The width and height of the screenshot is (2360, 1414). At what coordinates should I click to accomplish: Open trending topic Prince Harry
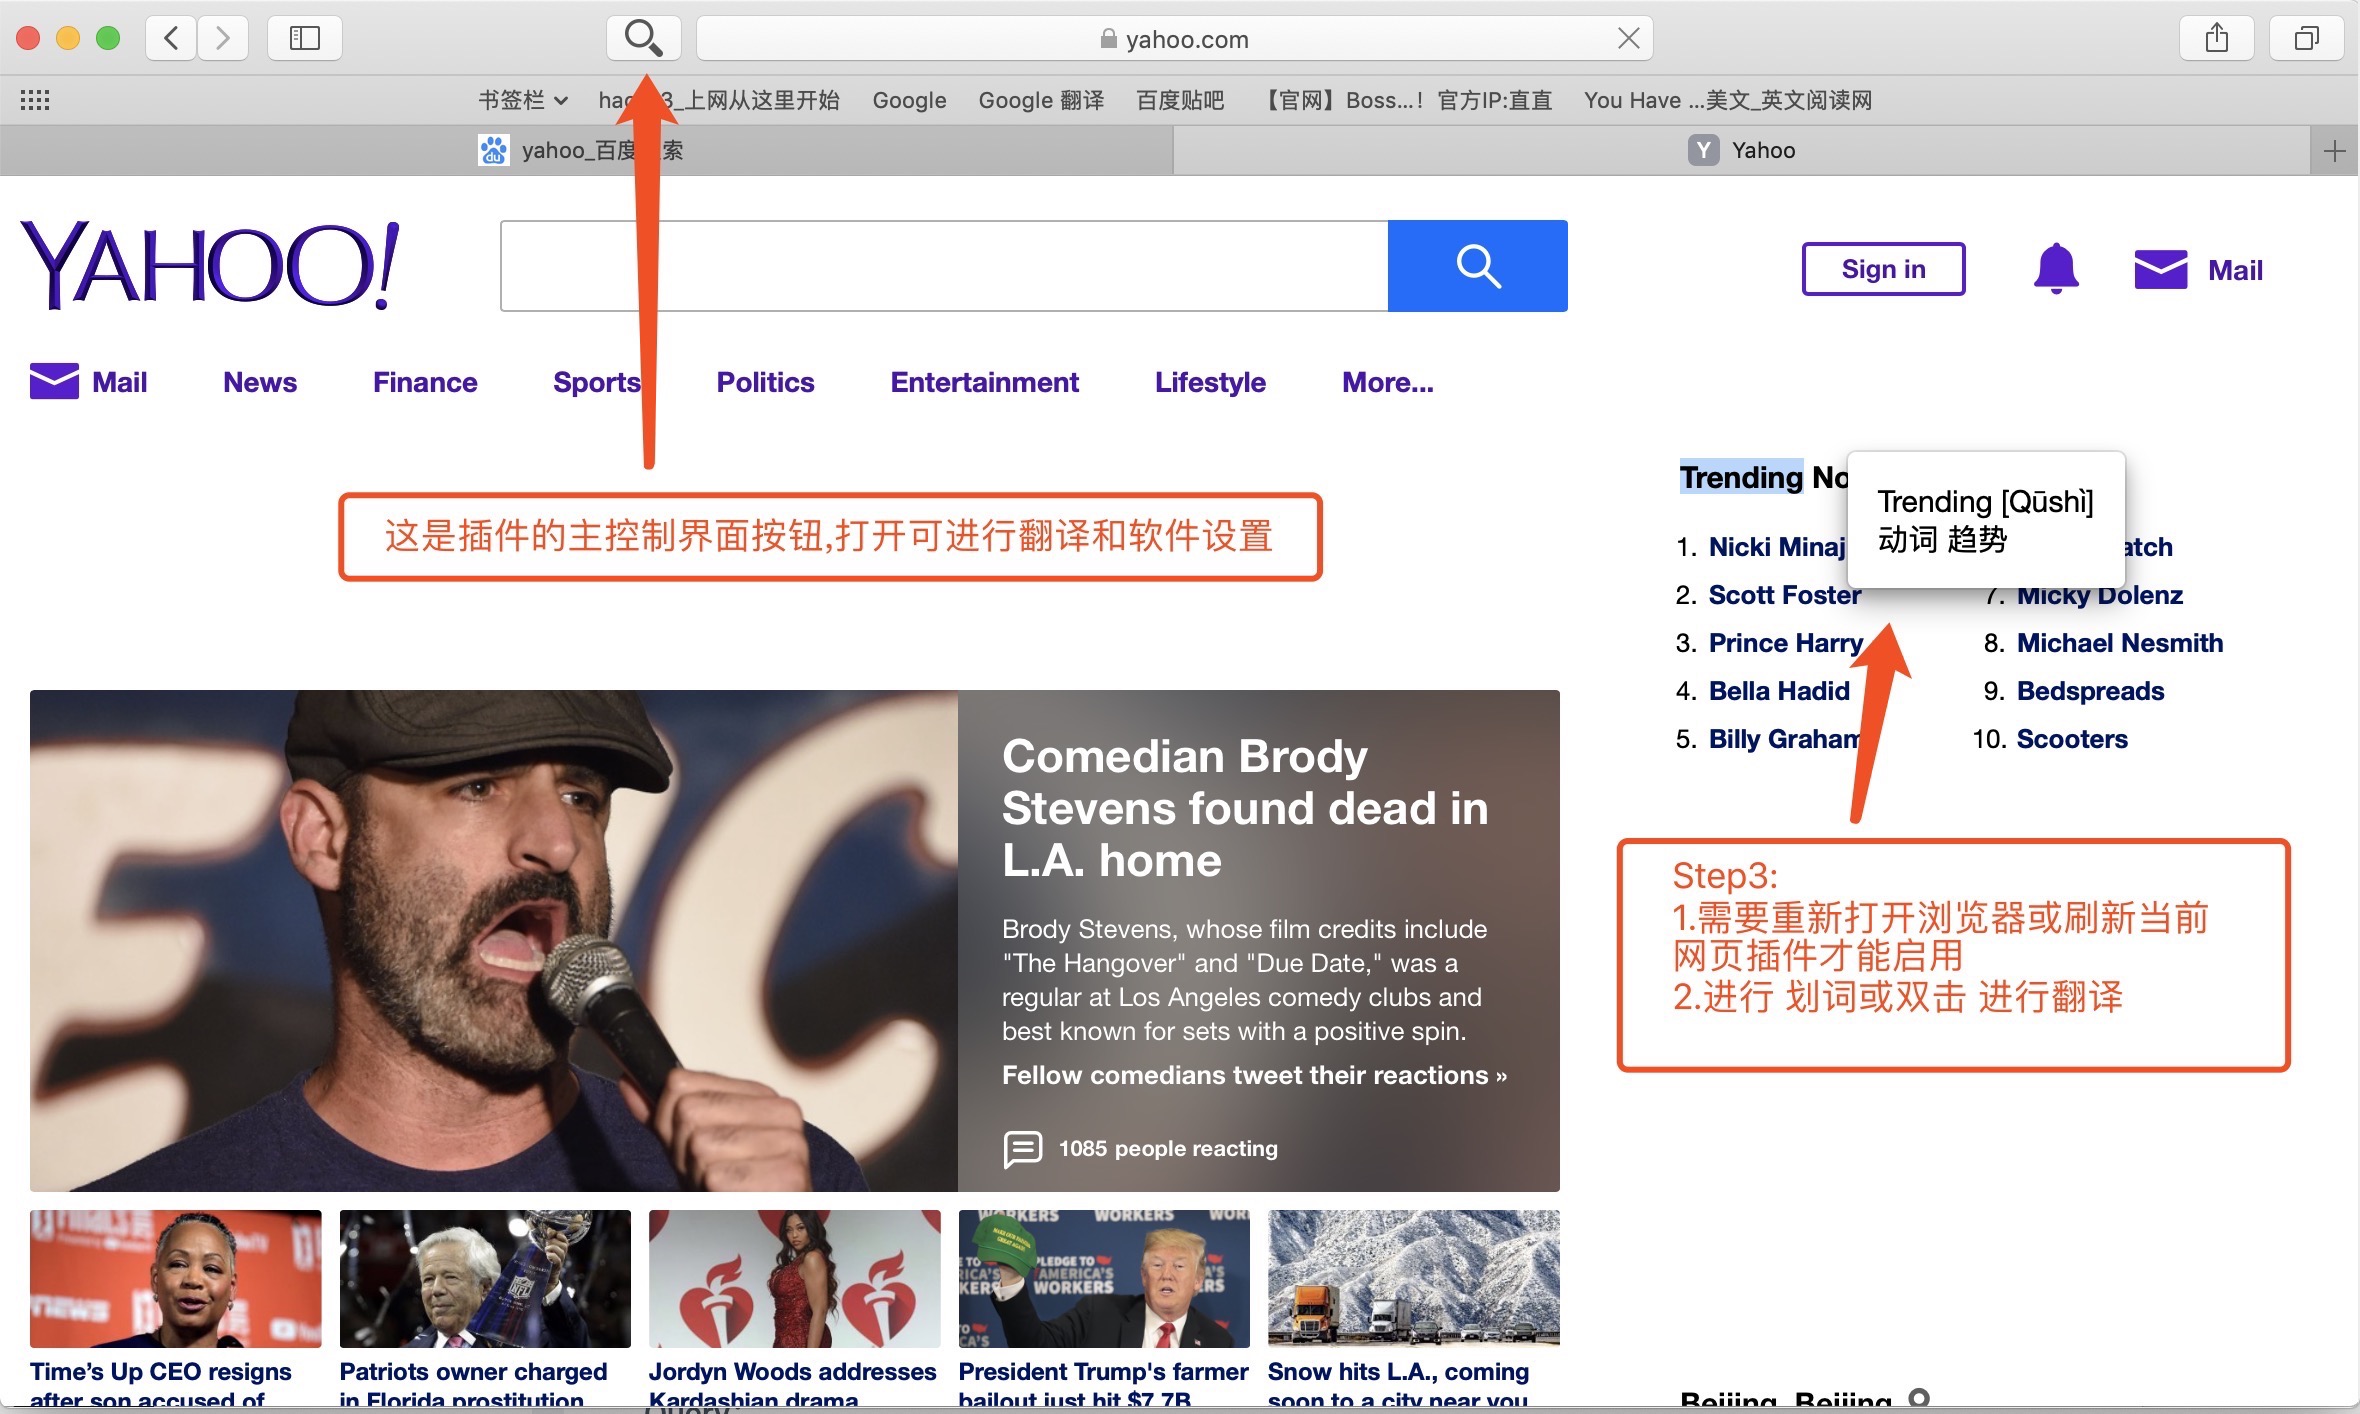[x=1786, y=643]
